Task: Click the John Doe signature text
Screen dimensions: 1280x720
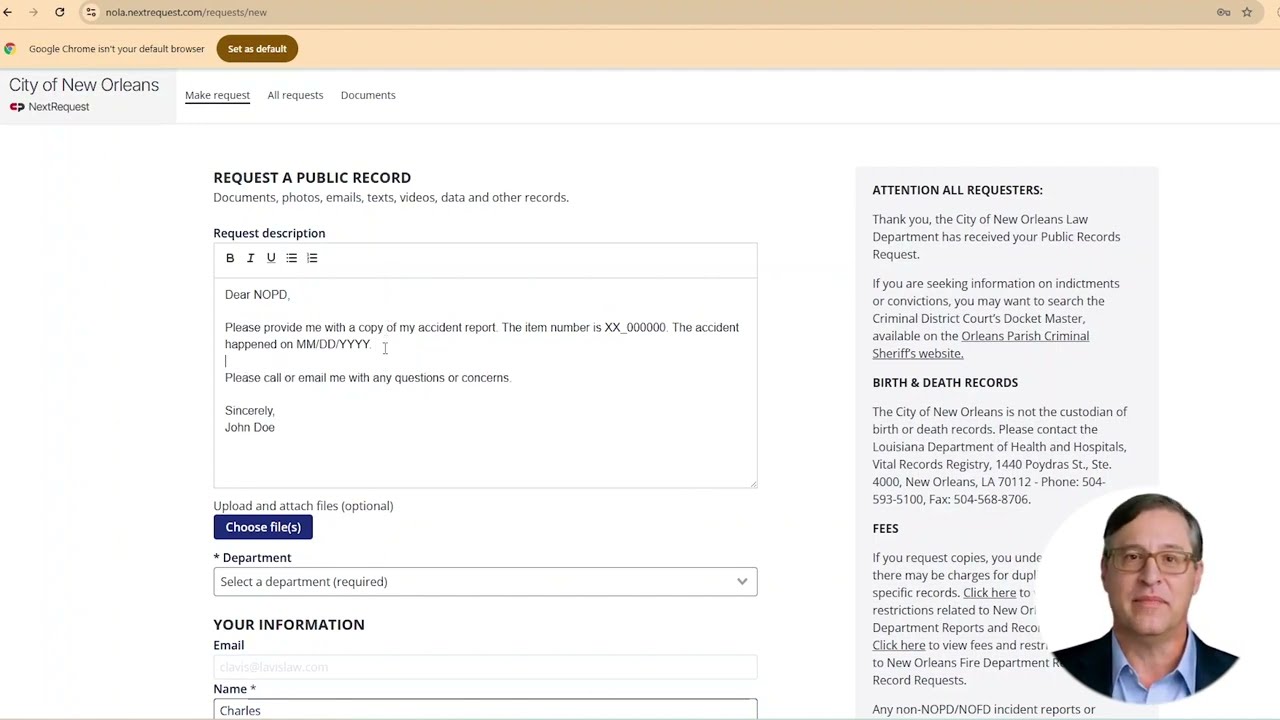Action: point(250,427)
